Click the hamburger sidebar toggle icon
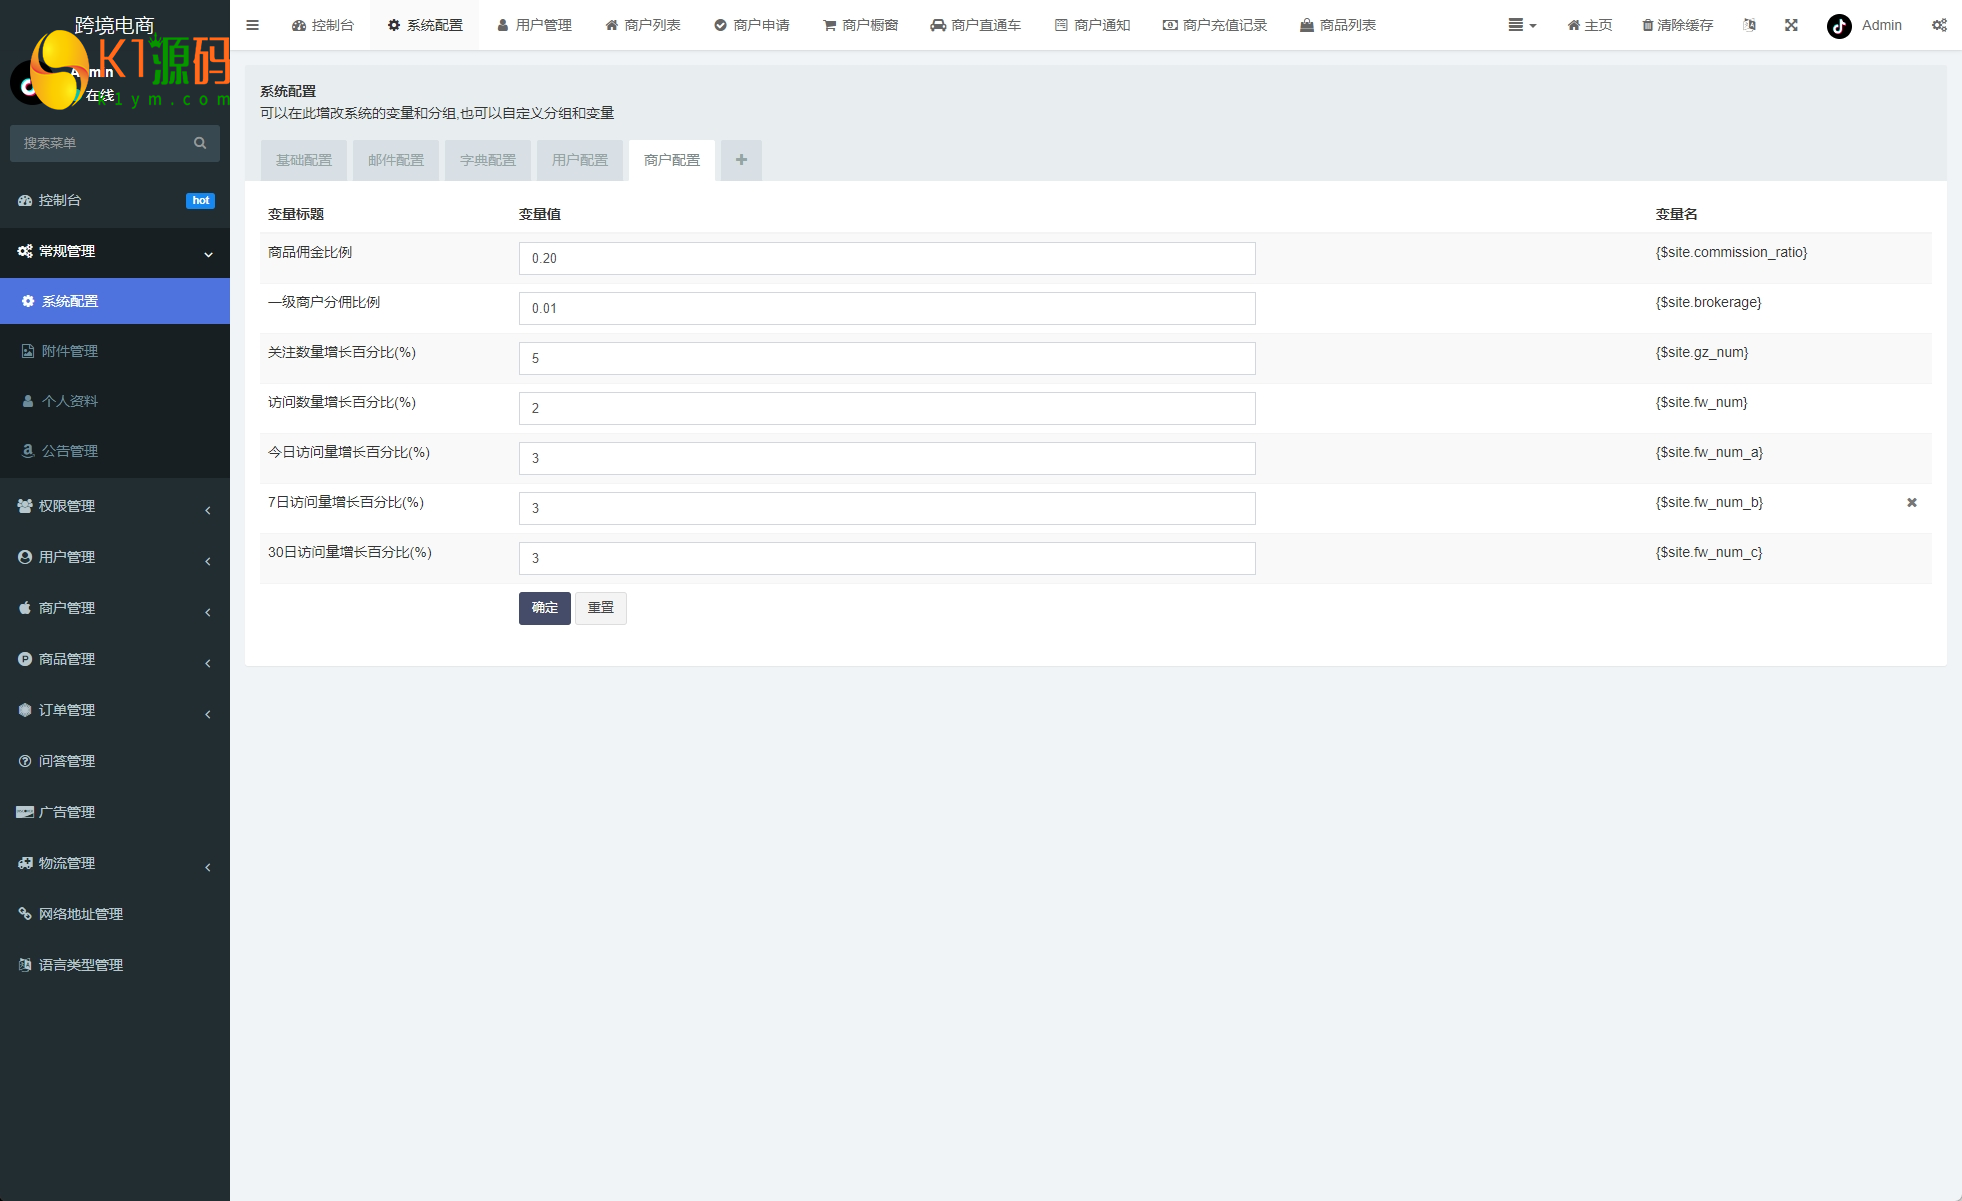Image resolution: width=1962 pixels, height=1201 pixels. tap(252, 25)
